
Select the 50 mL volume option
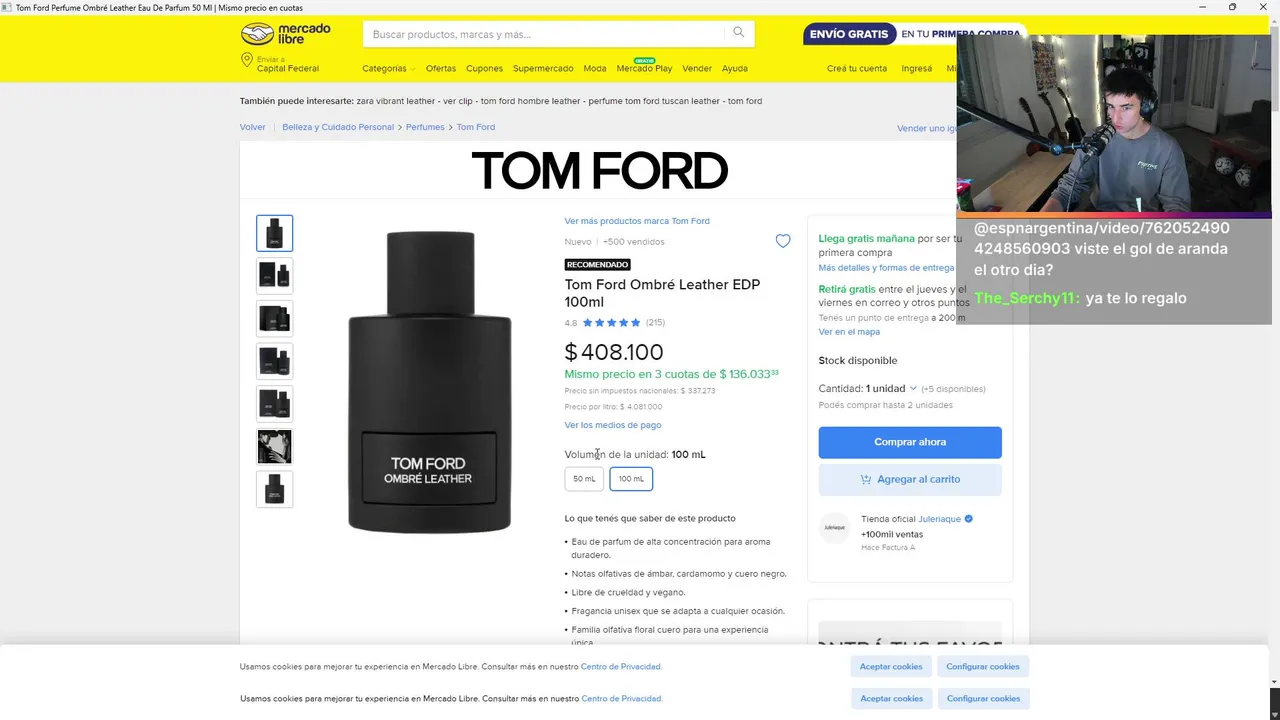(584, 479)
